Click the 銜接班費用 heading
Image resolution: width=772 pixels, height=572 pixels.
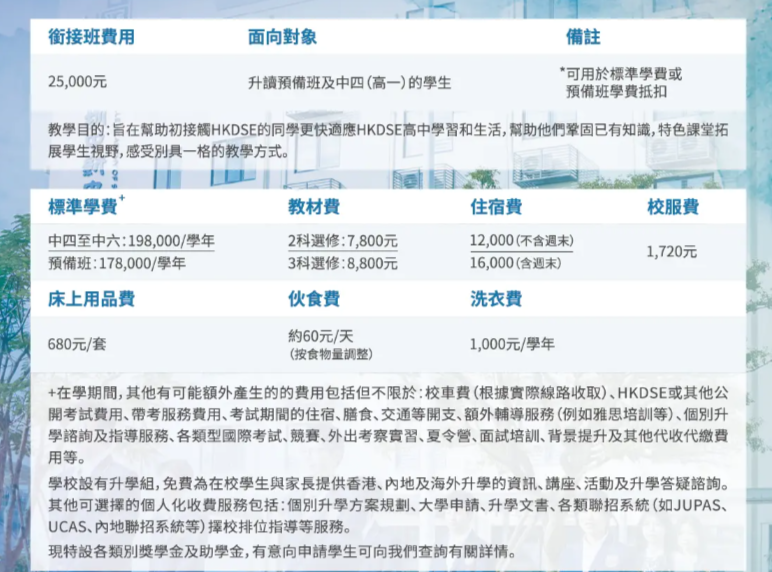[91, 37]
